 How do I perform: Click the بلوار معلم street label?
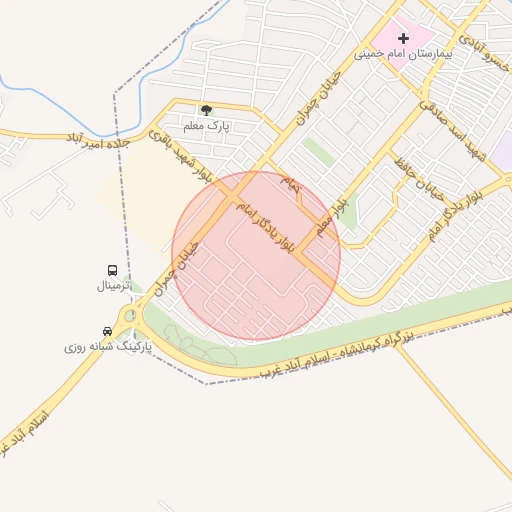(332, 218)
